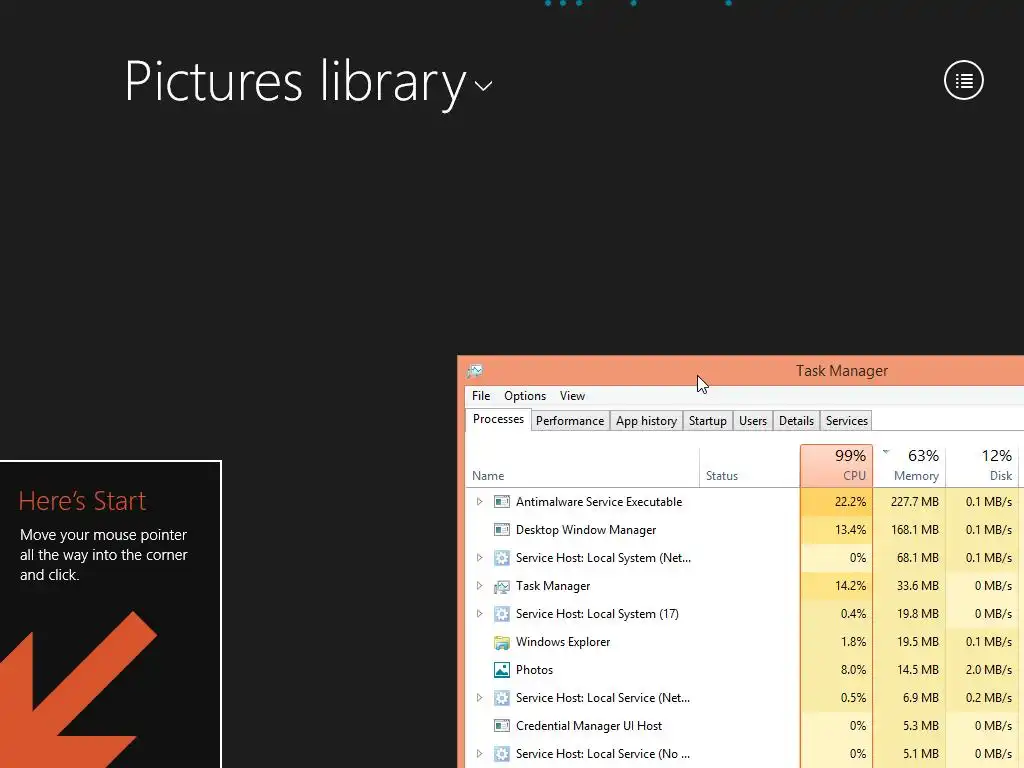Click the Pictures library list view icon
This screenshot has height=768, width=1024.
click(x=964, y=80)
